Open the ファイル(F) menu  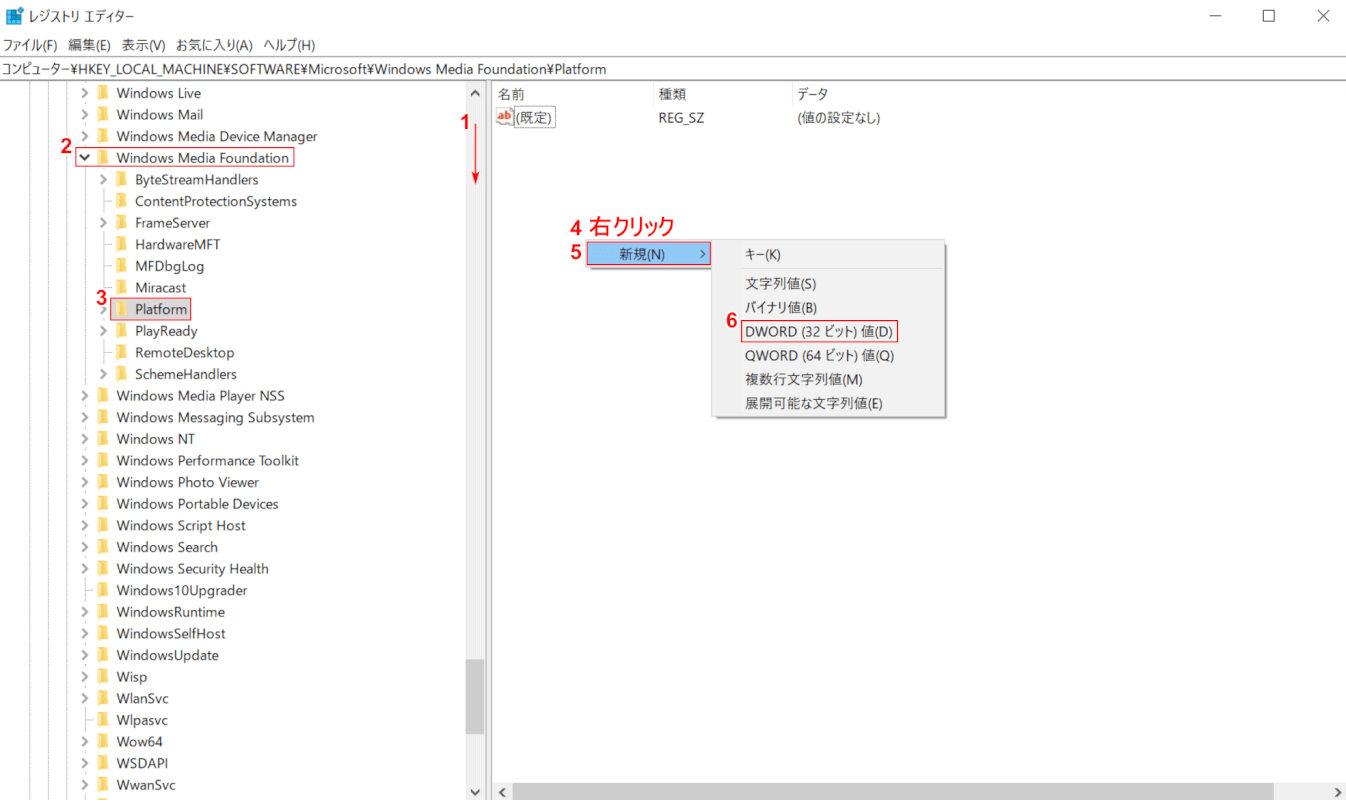tap(30, 45)
